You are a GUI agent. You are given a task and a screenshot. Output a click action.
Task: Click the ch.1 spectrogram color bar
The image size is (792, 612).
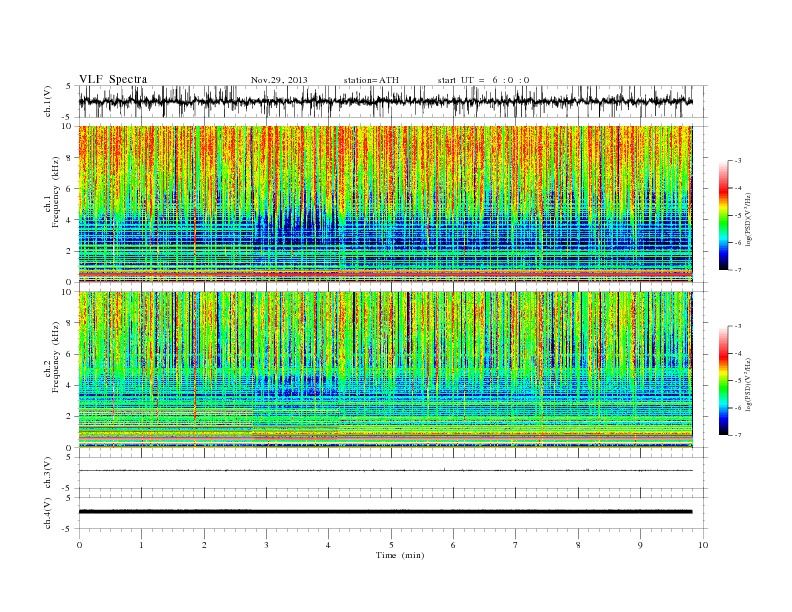coord(723,216)
